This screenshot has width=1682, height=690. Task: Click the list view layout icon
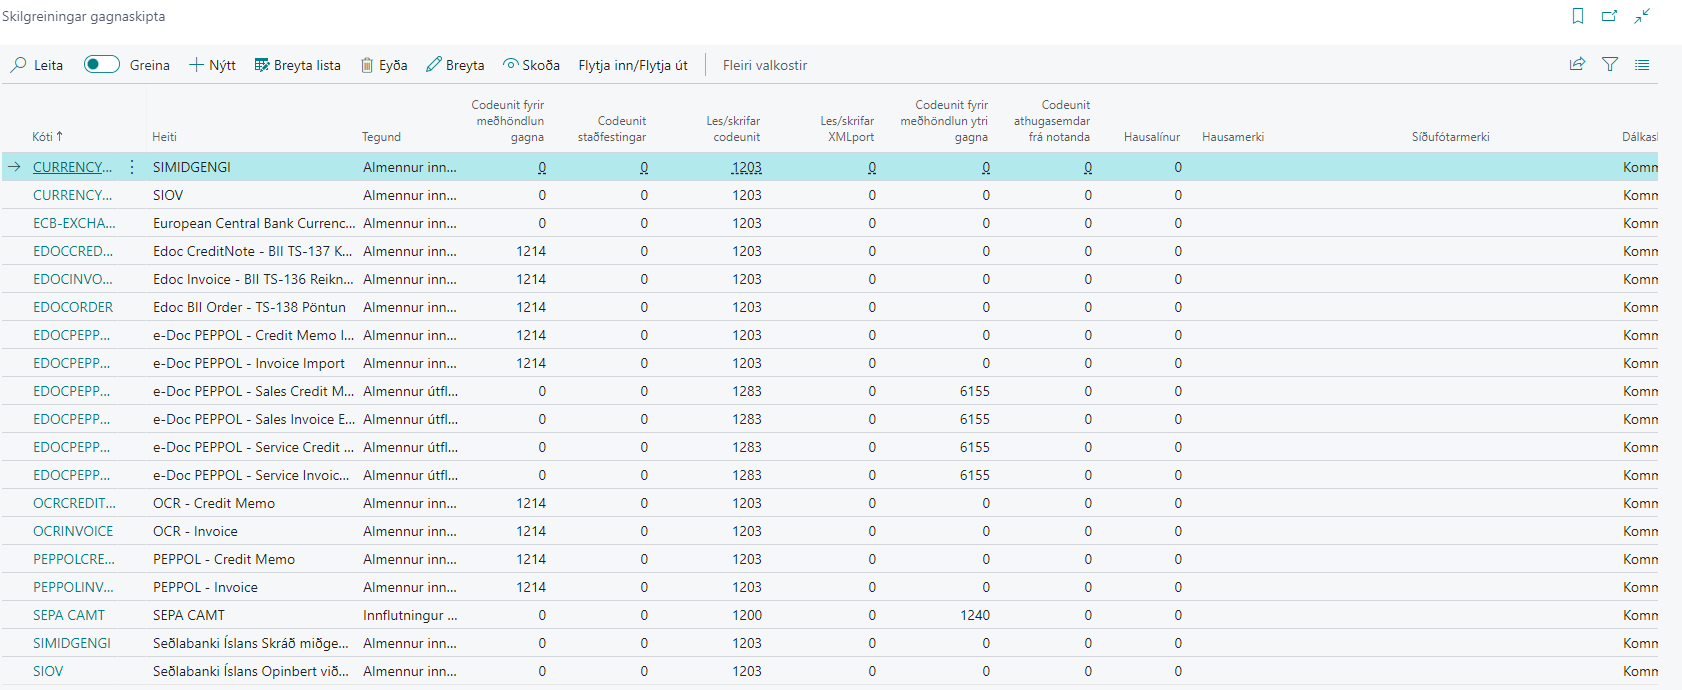point(1642,64)
